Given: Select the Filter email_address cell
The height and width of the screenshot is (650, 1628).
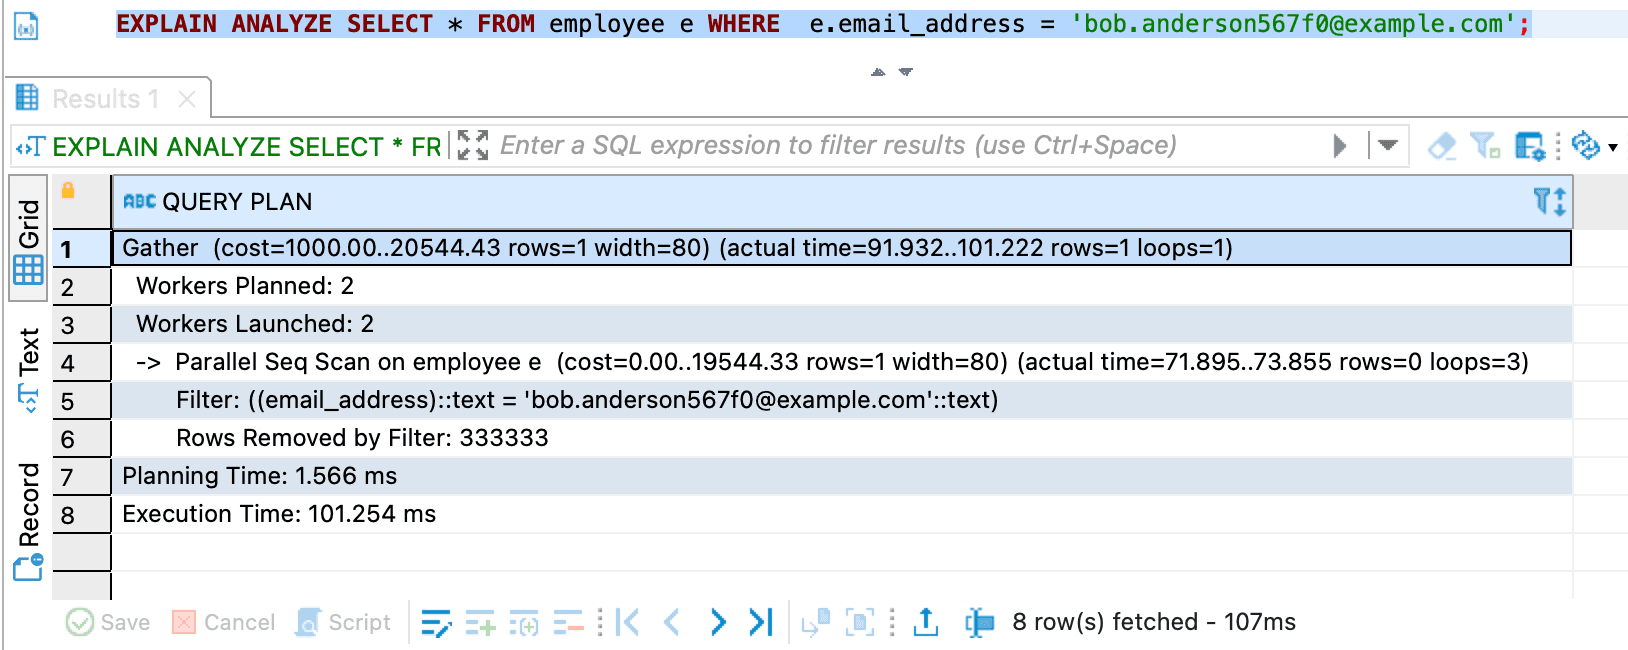Looking at the screenshot, I should [x=841, y=400].
